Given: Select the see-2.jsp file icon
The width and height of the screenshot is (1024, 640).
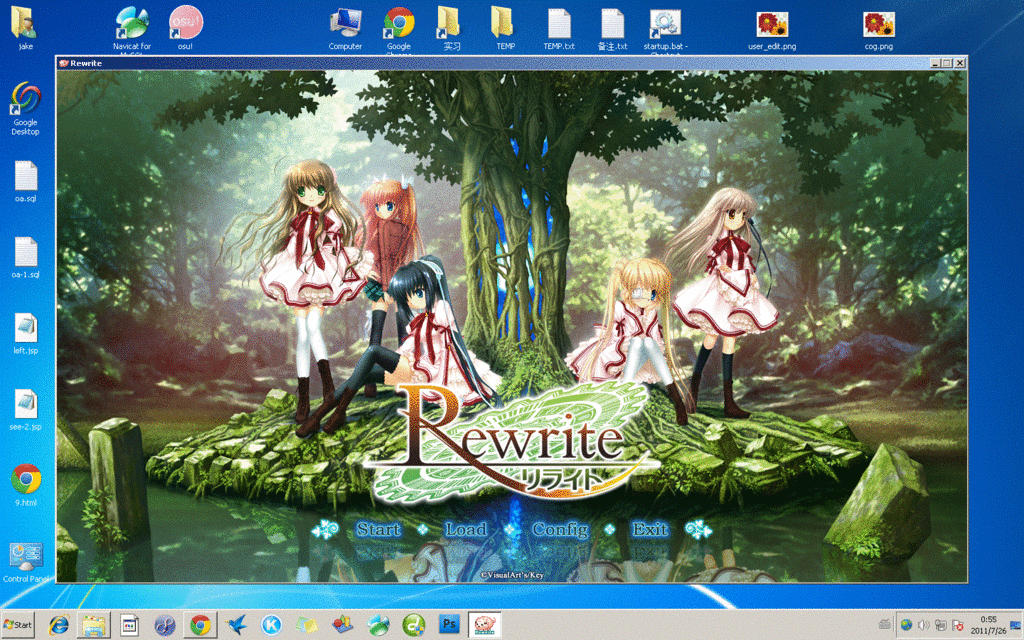Looking at the screenshot, I should (x=25, y=409).
